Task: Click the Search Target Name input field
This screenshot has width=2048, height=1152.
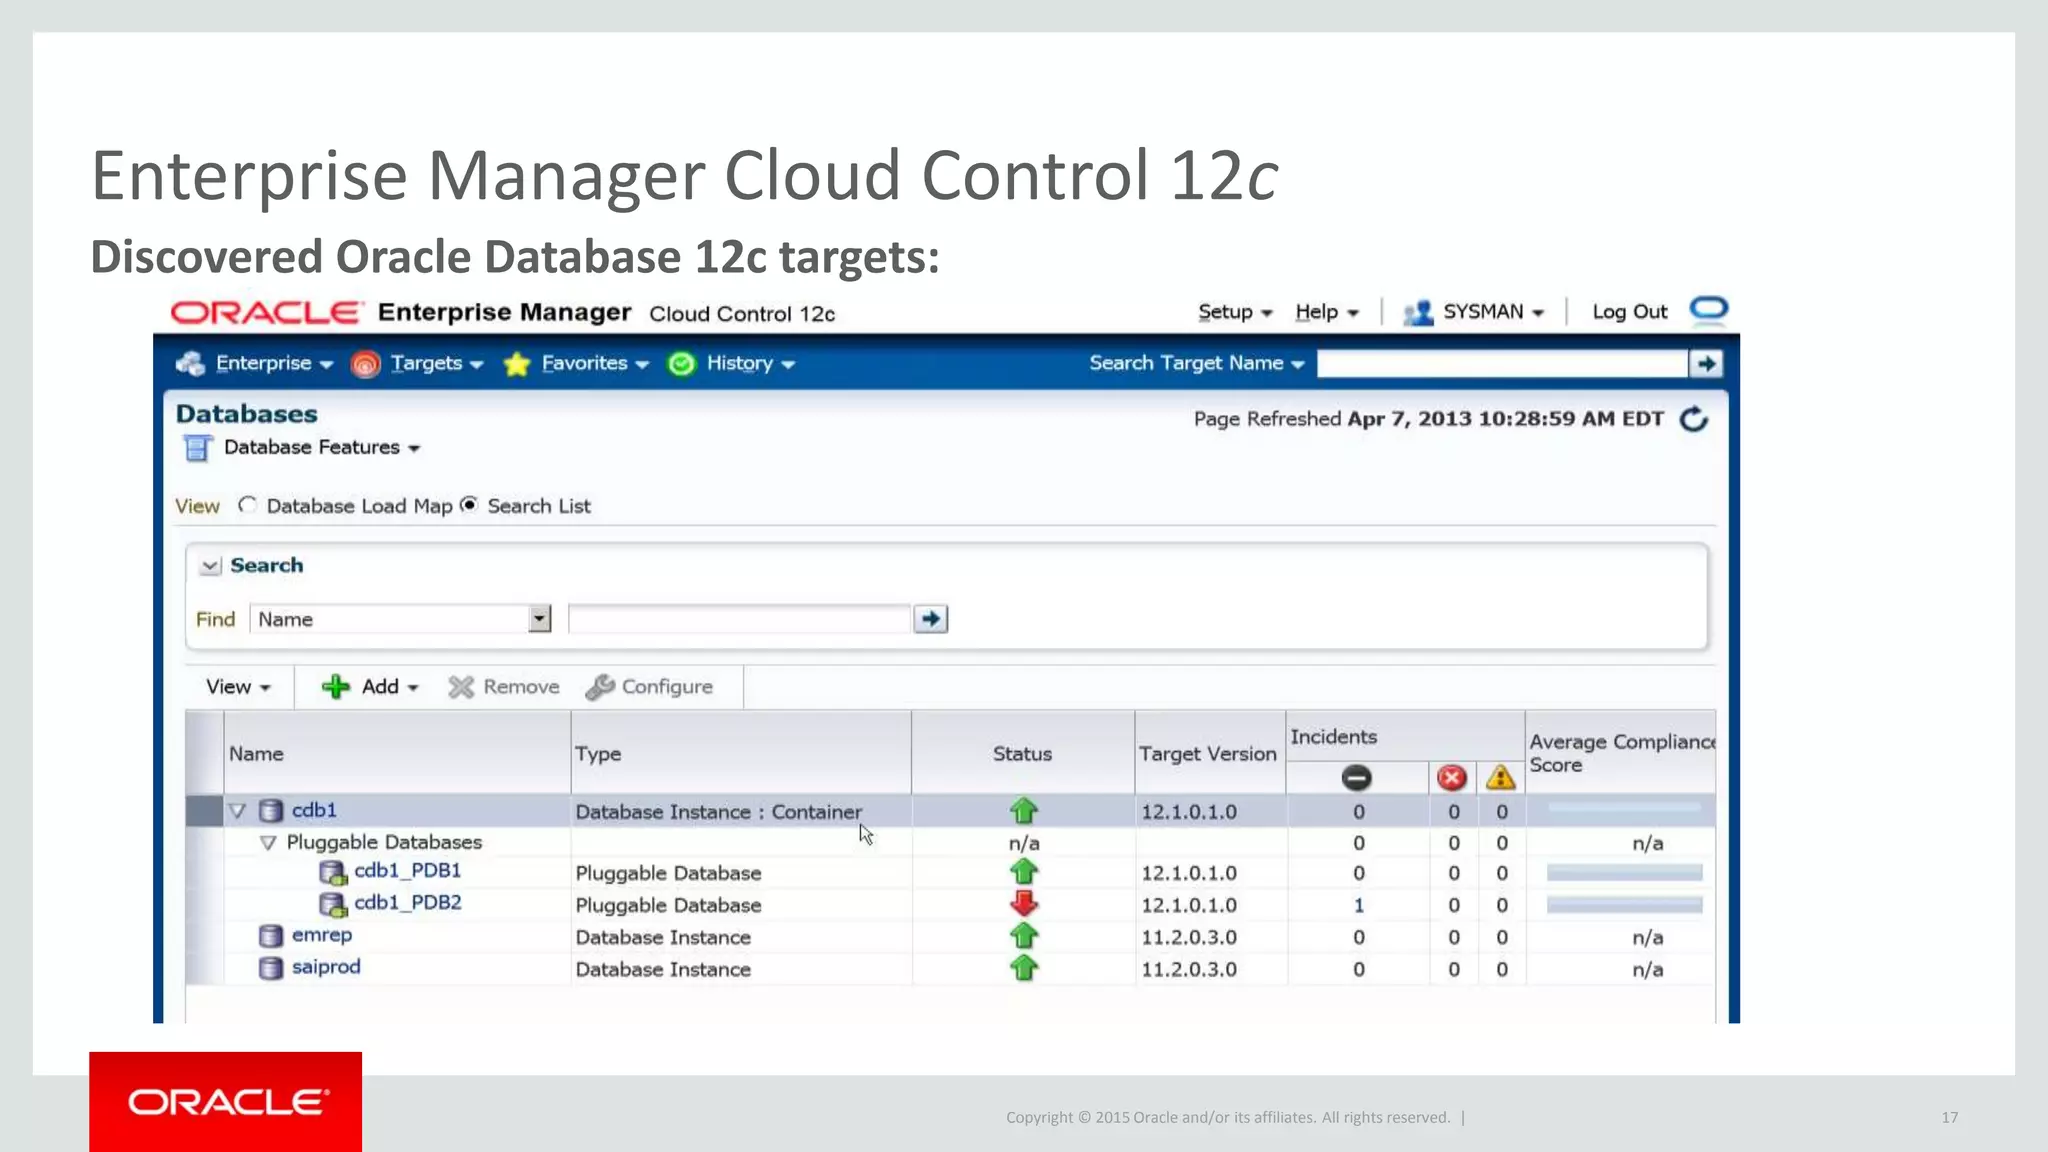Action: coord(1502,364)
